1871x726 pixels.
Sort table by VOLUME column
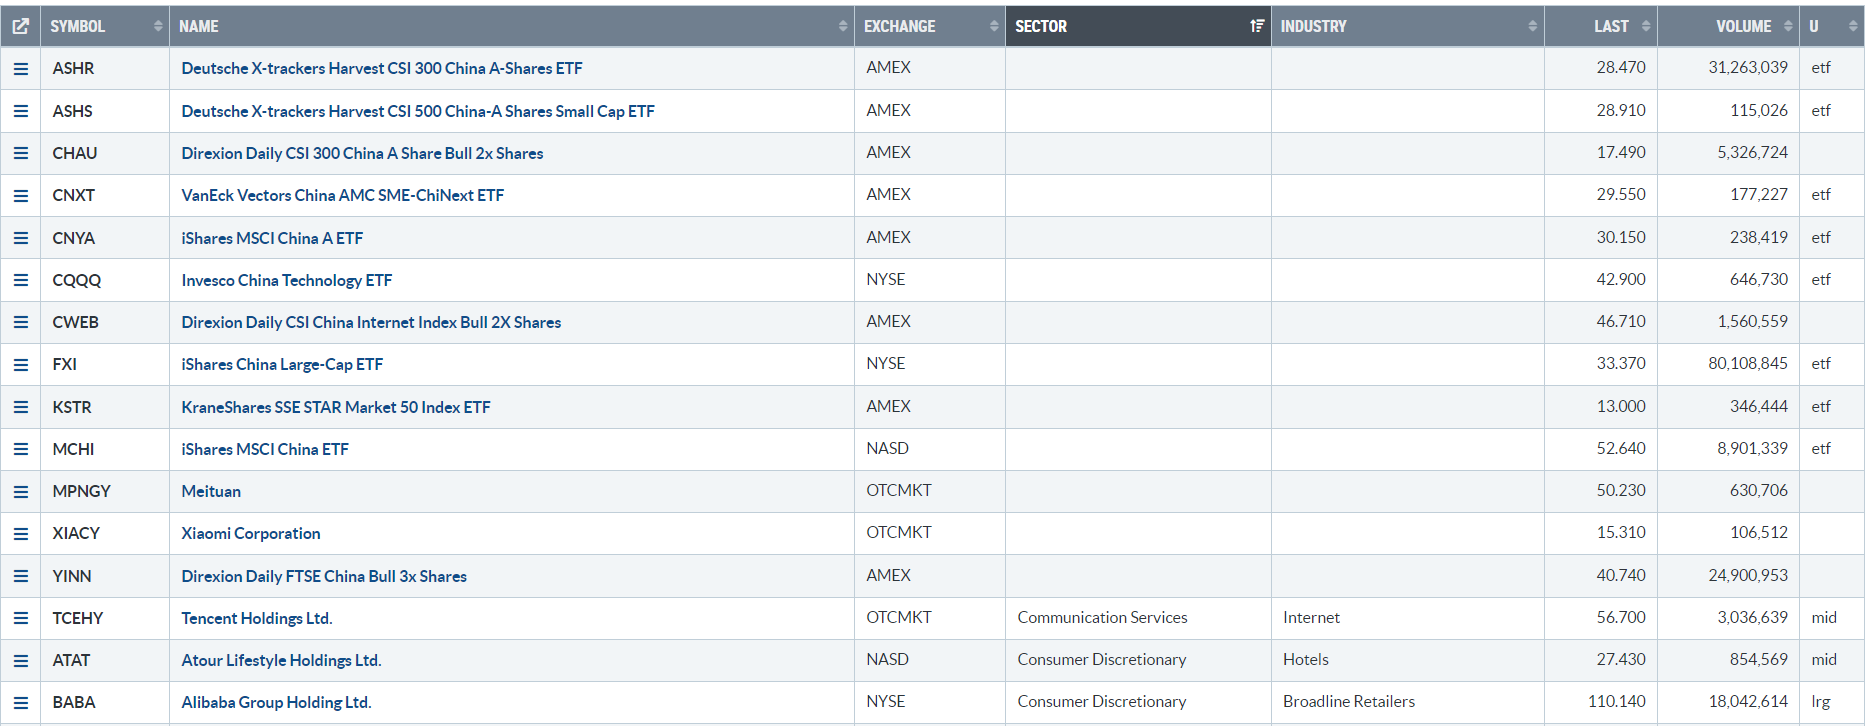[x=1727, y=26]
